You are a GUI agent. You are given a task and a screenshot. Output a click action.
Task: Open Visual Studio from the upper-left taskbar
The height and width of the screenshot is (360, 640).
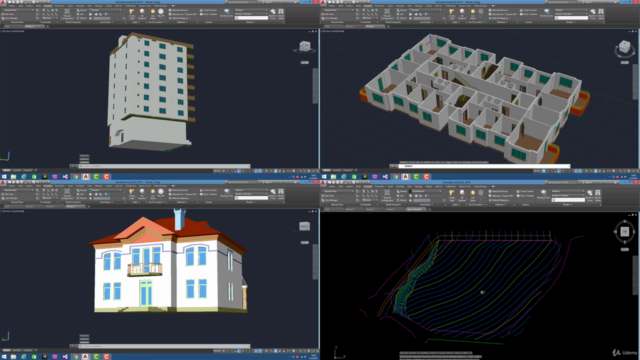click(65, 177)
